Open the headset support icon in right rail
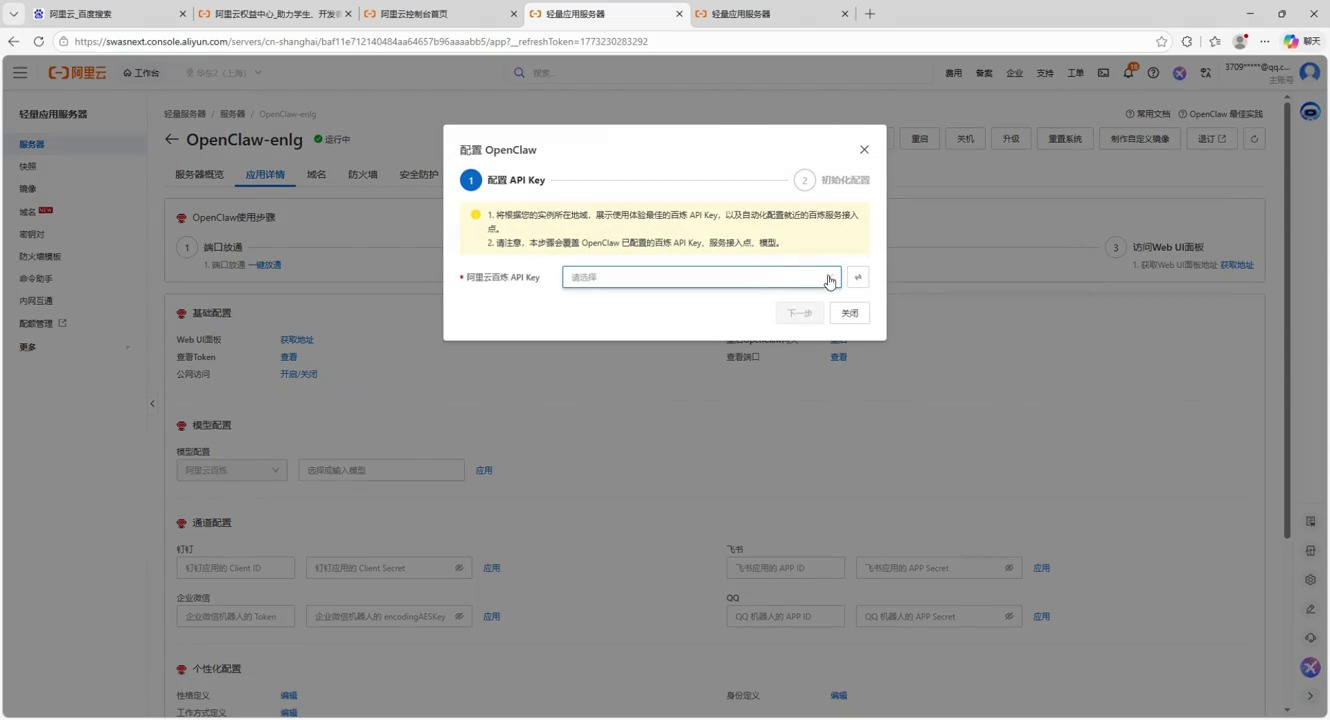Viewport: 1330px width, 720px height. click(1310, 638)
